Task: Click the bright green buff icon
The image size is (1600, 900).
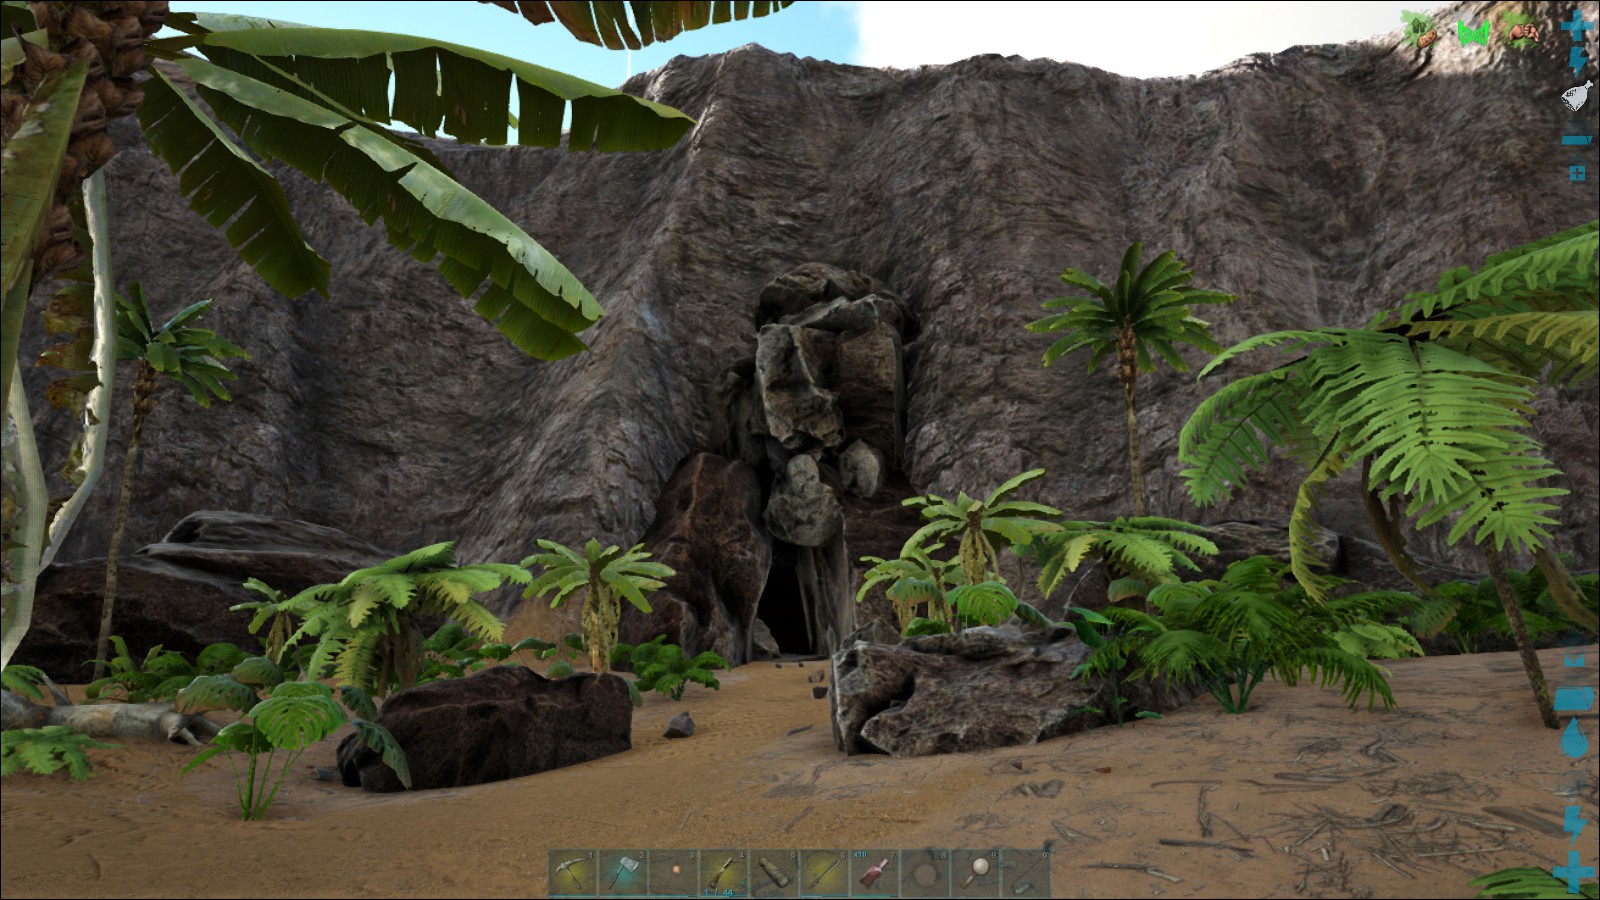Action: [x=1474, y=33]
